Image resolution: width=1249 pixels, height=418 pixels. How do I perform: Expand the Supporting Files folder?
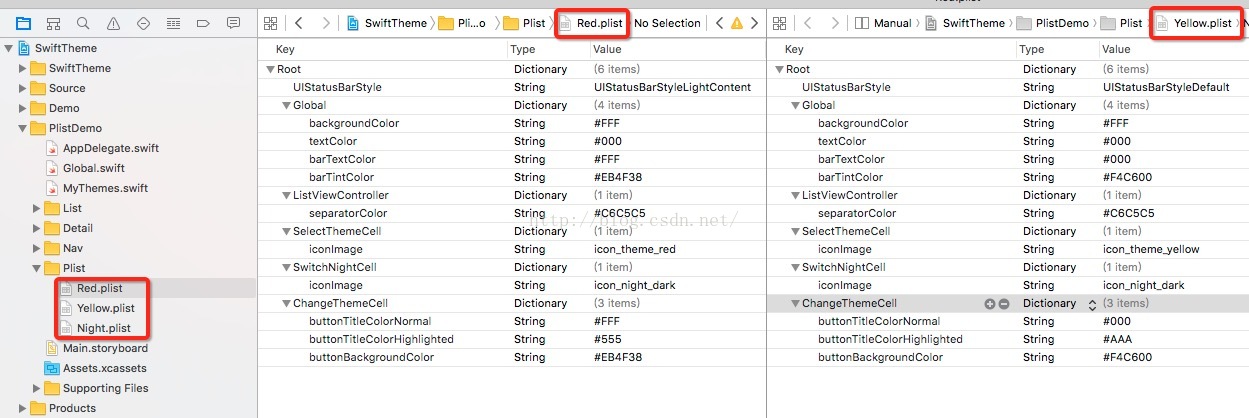click(x=37, y=388)
